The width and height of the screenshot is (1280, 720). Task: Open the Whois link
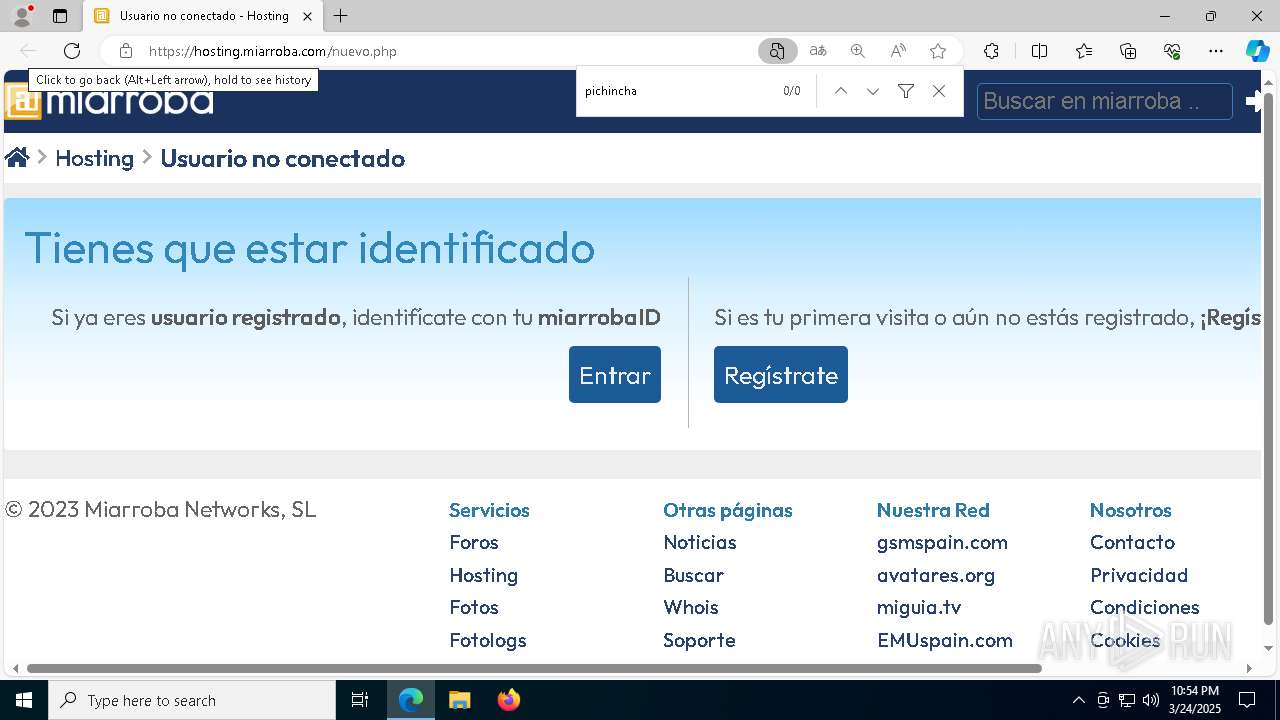click(691, 607)
